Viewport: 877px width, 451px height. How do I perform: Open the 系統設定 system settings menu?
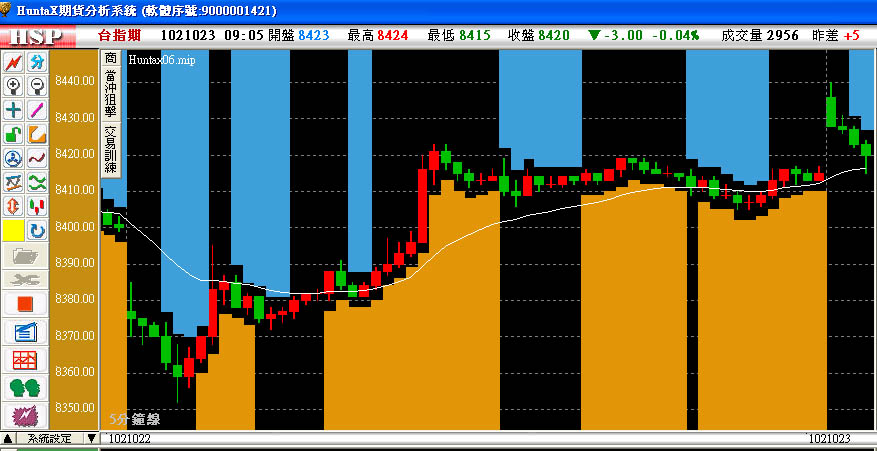tap(50, 438)
